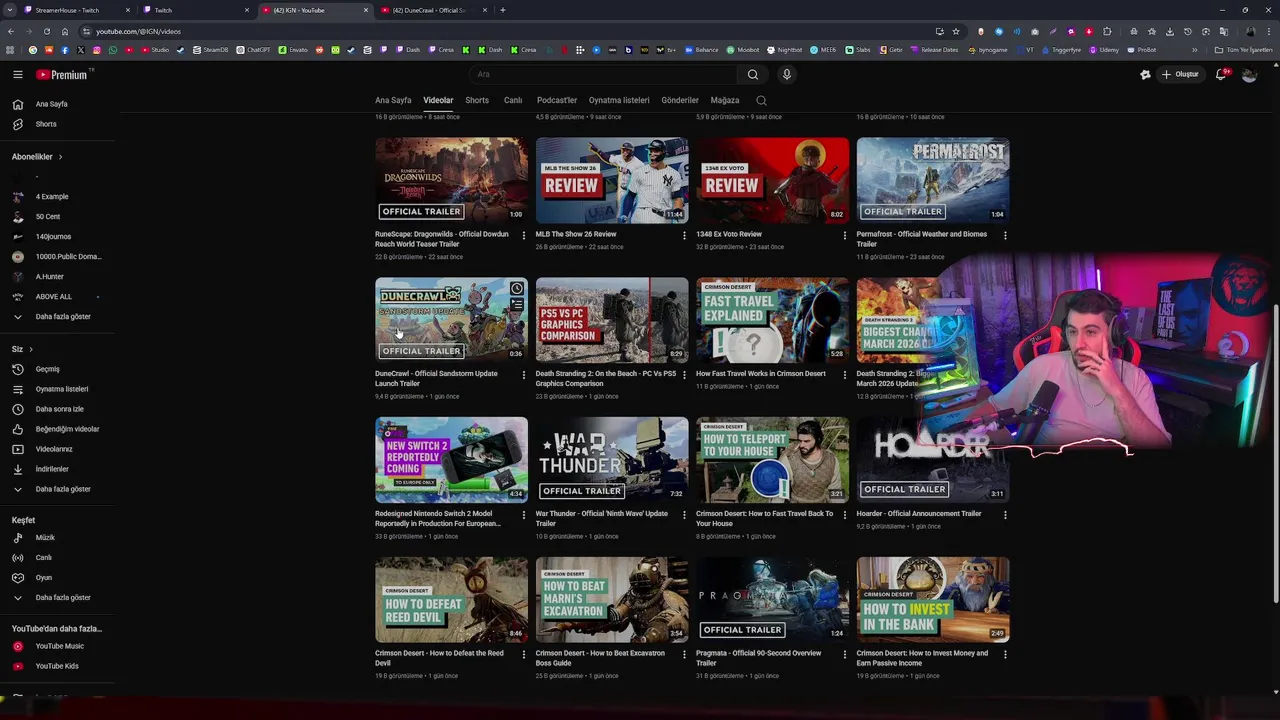The width and height of the screenshot is (1280, 720).
Task: Open Videolarınız in the sidebar
Action: (56, 449)
